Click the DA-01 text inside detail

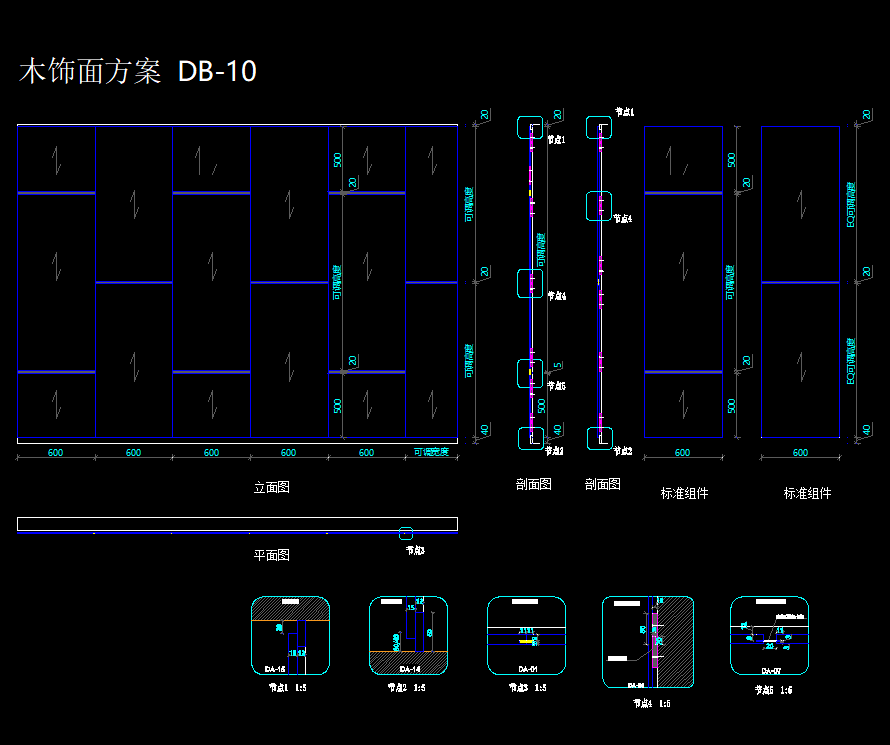coord(528,670)
